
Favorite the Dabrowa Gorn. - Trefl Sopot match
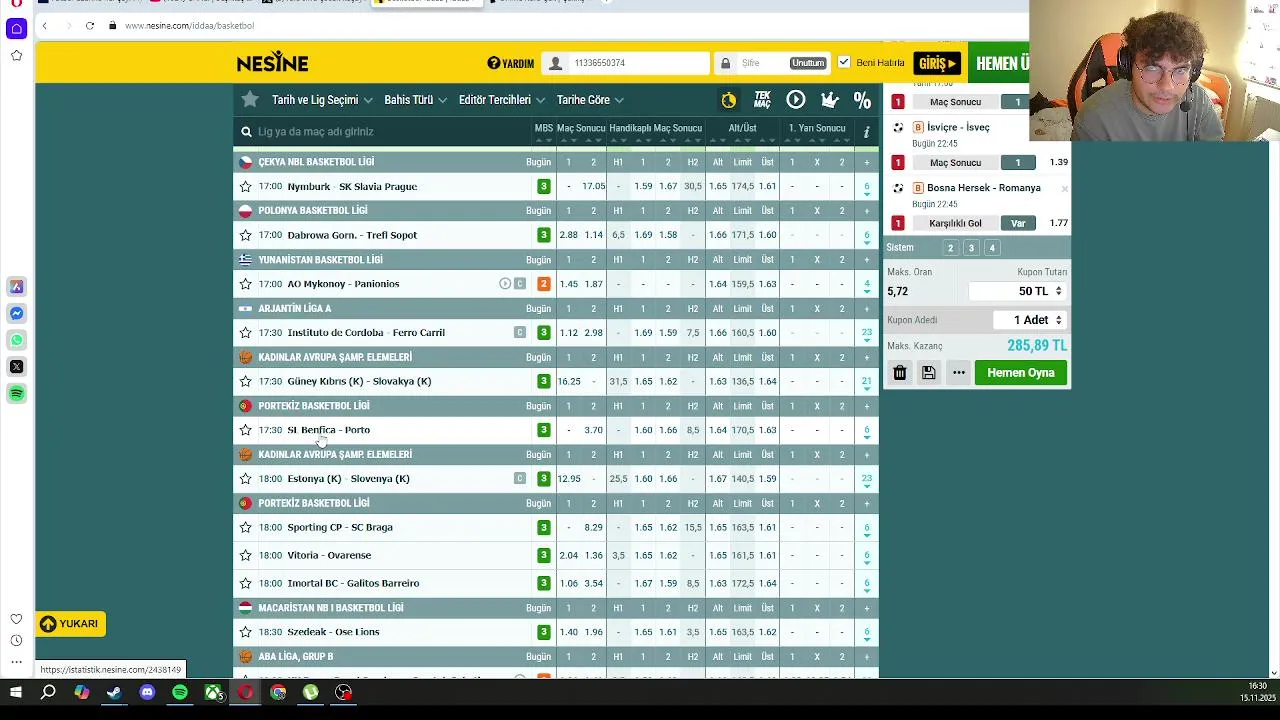click(245, 235)
